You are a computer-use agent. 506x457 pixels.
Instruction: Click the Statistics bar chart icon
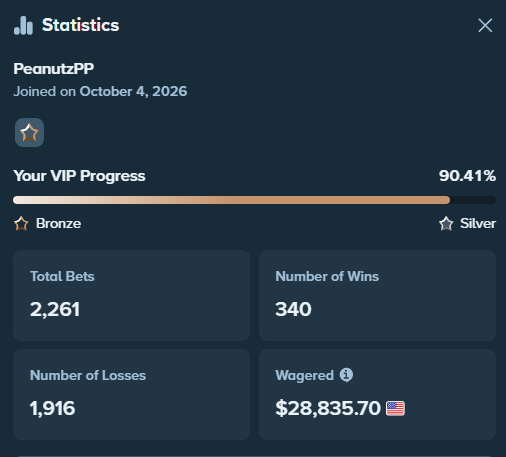23,25
